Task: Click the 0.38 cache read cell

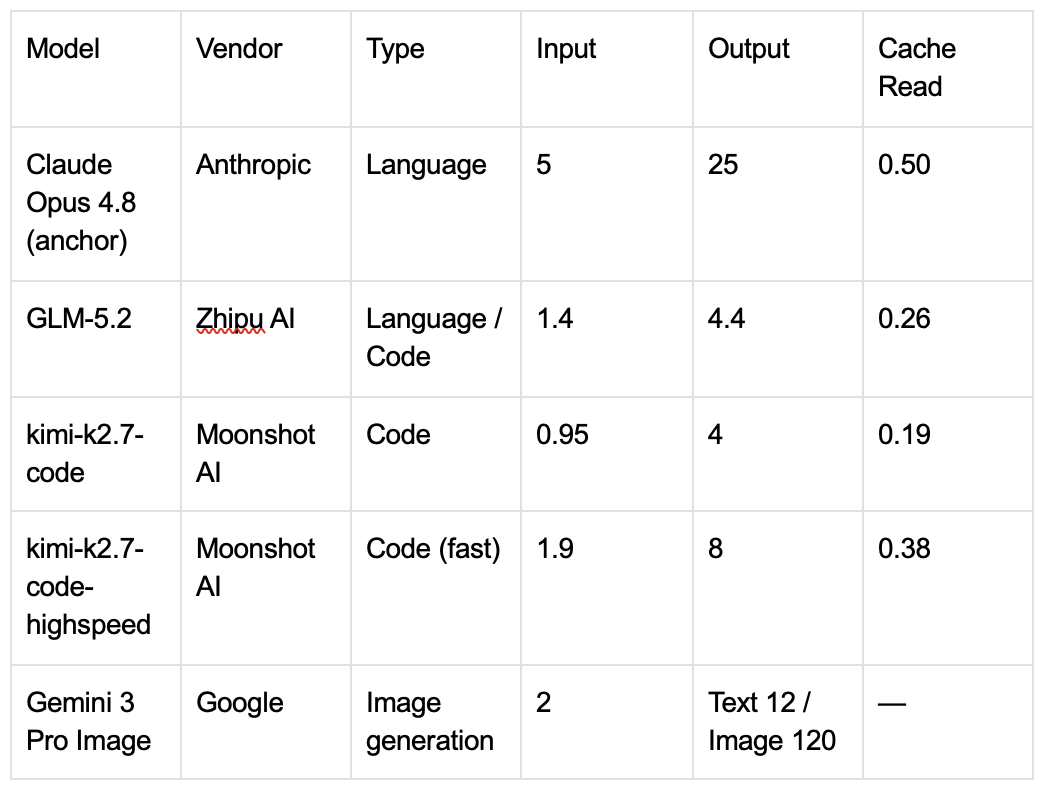Action: pos(948,587)
